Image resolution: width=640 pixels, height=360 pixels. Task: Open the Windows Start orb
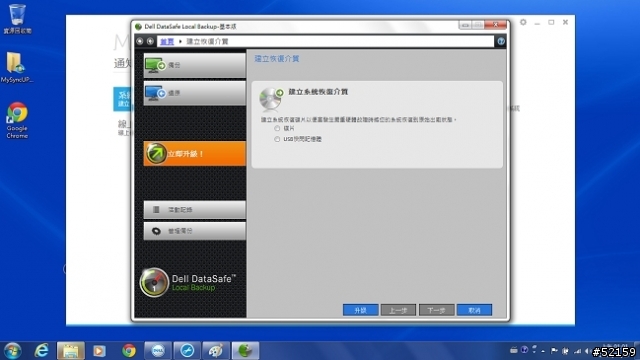12,351
